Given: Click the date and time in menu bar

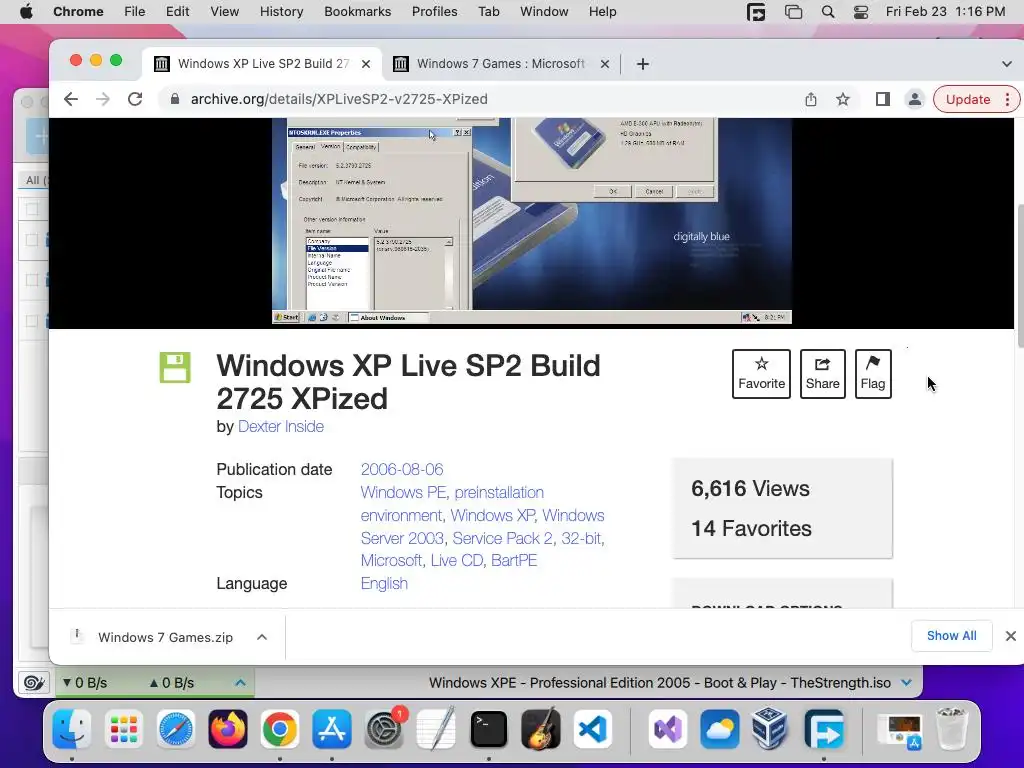Looking at the screenshot, I should point(945,12).
